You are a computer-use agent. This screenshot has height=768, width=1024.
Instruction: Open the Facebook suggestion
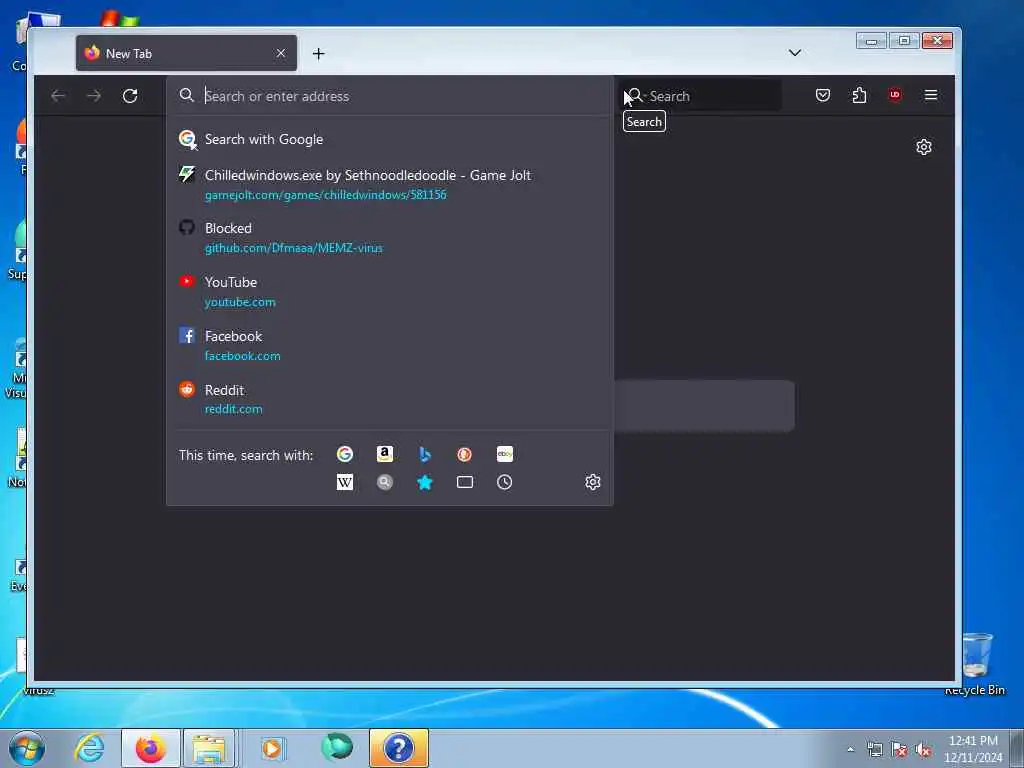click(x=390, y=345)
